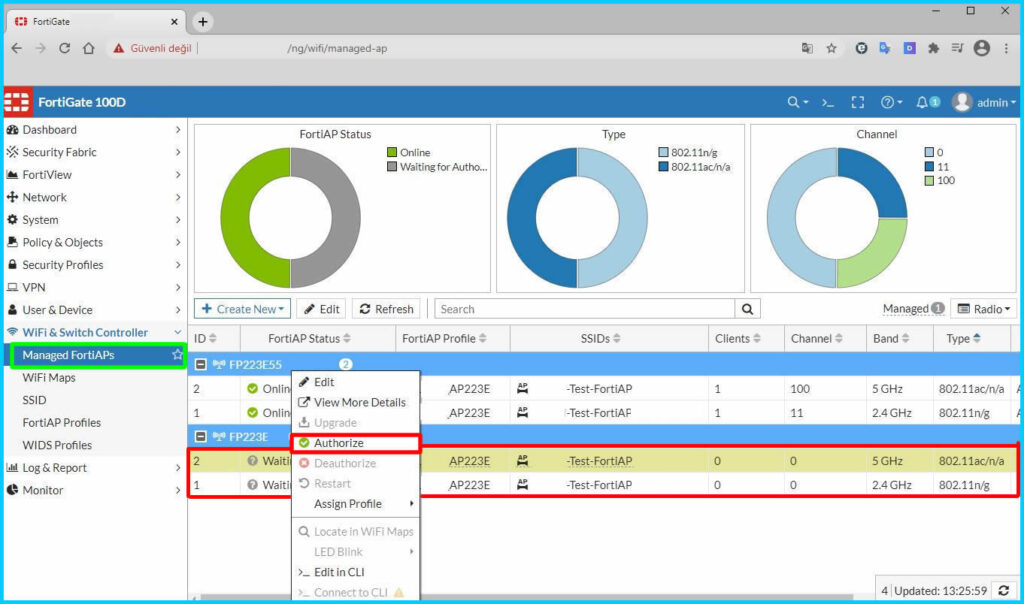Go to the SSID page
The height and width of the screenshot is (604, 1024).
pyautogui.click(x=34, y=400)
